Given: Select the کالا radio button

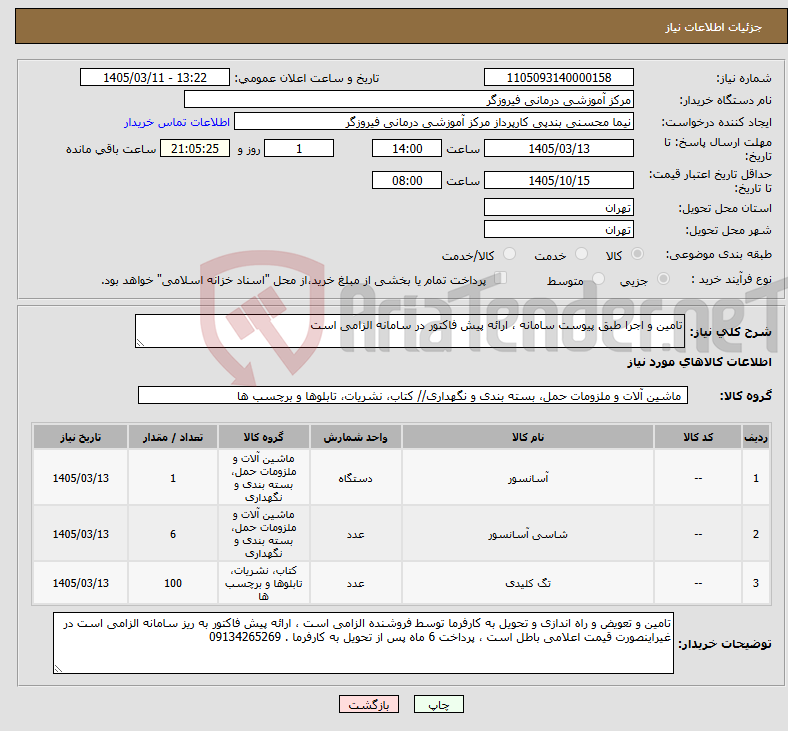Looking at the screenshot, I should coord(637,254).
